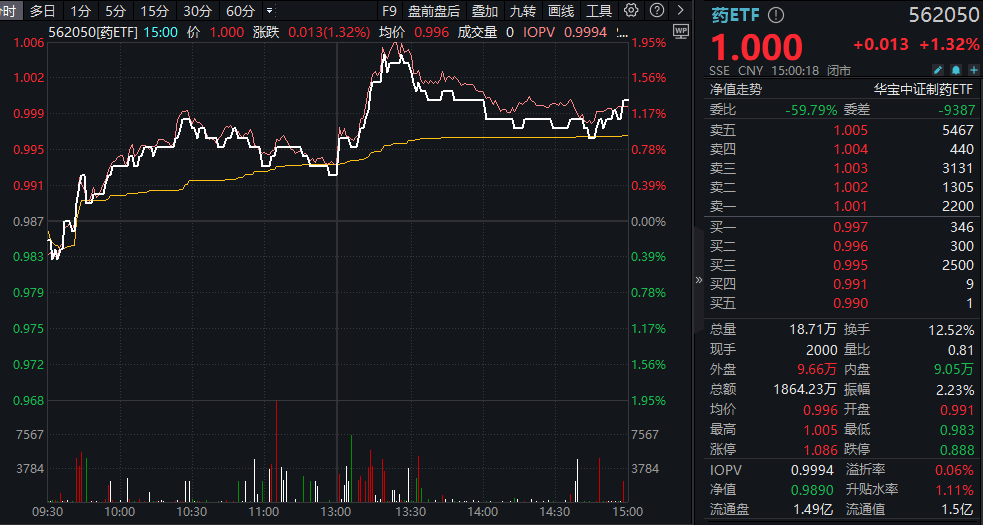Open 工具 tools menu

599,11
